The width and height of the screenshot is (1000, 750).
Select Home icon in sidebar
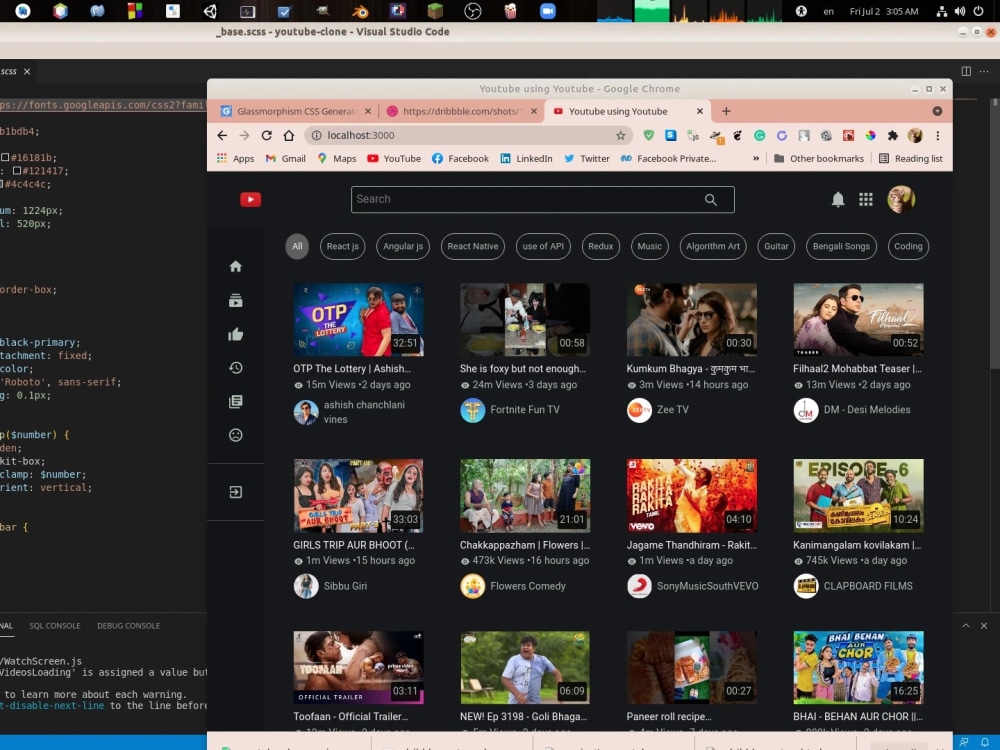[235, 267]
